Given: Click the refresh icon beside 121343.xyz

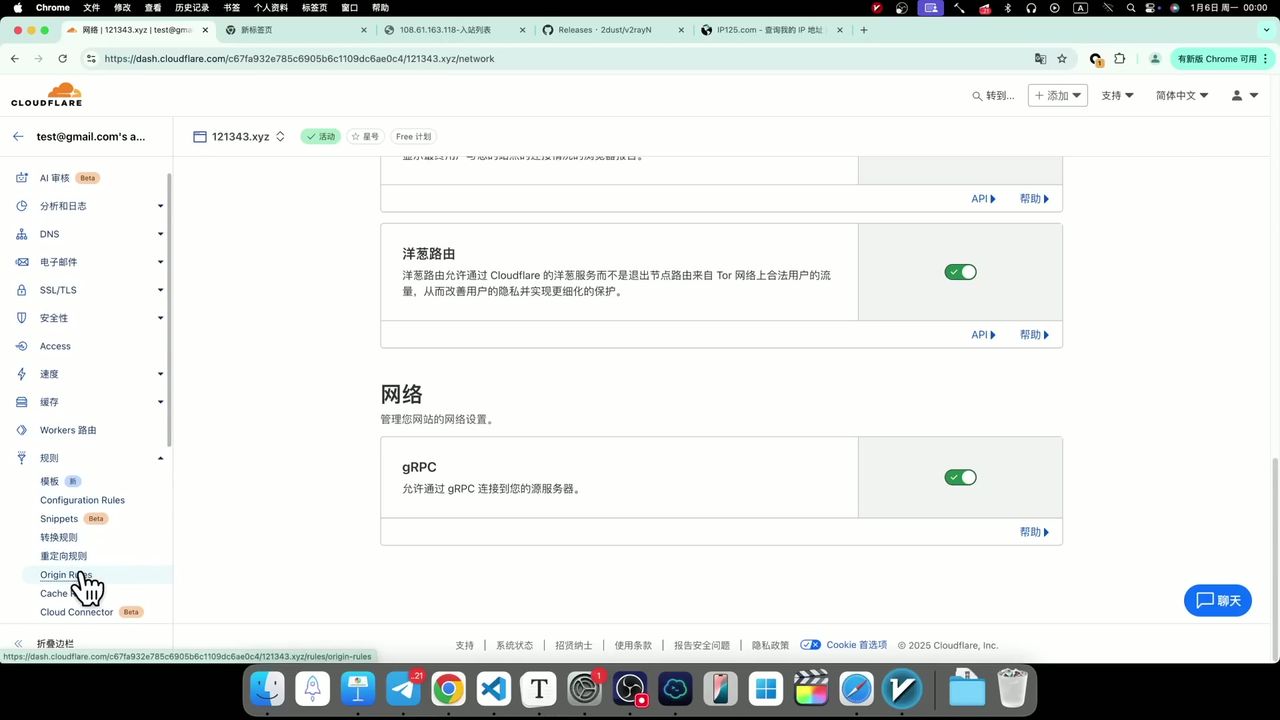Looking at the screenshot, I should pyautogui.click(x=280, y=136).
